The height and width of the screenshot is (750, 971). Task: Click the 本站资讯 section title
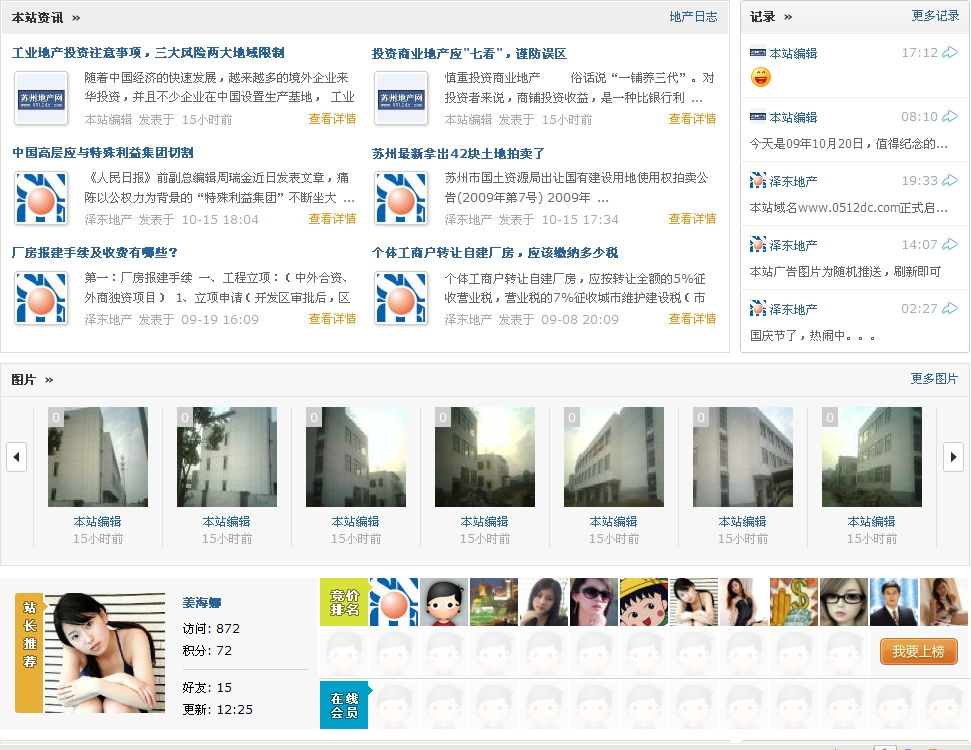click(x=37, y=17)
